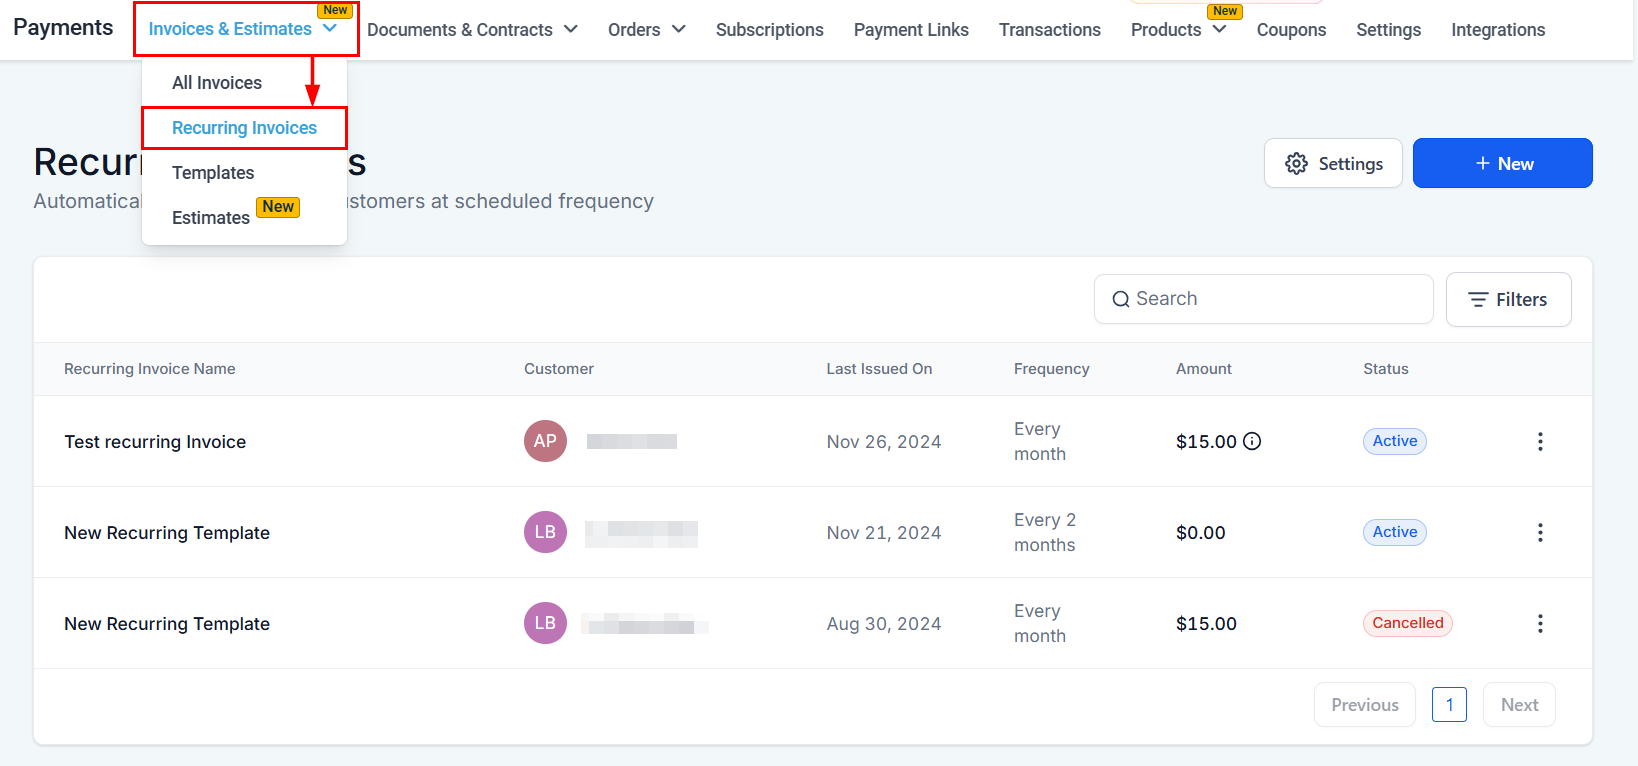Click Amount column header
1638x766 pixels.
1204,369
